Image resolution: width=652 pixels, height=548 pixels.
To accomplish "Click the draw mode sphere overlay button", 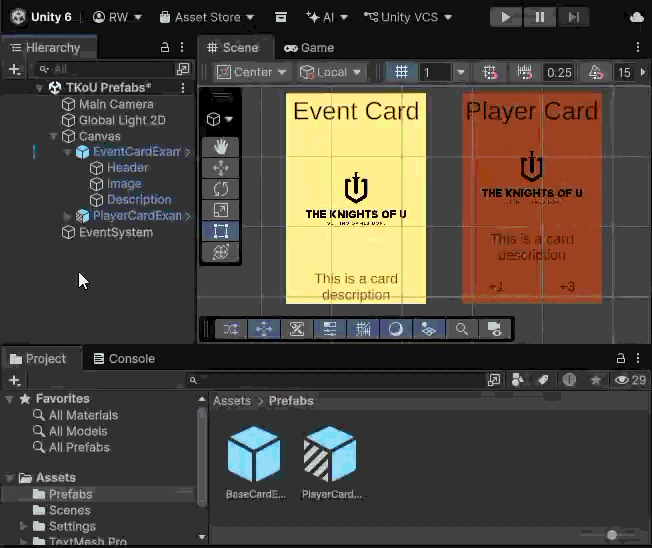I will (395, 329).
